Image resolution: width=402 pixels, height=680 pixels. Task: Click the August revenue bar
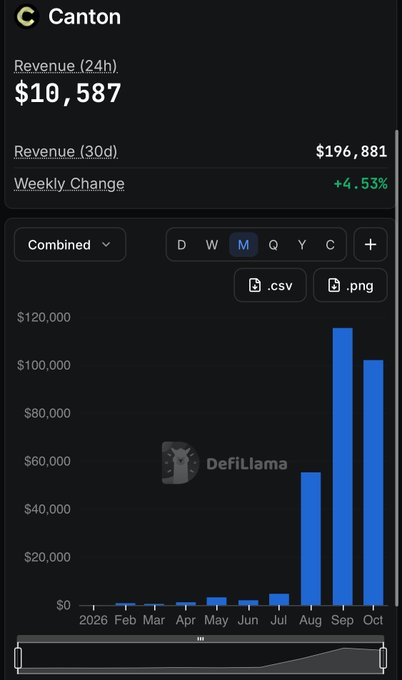tap(310, 539)
